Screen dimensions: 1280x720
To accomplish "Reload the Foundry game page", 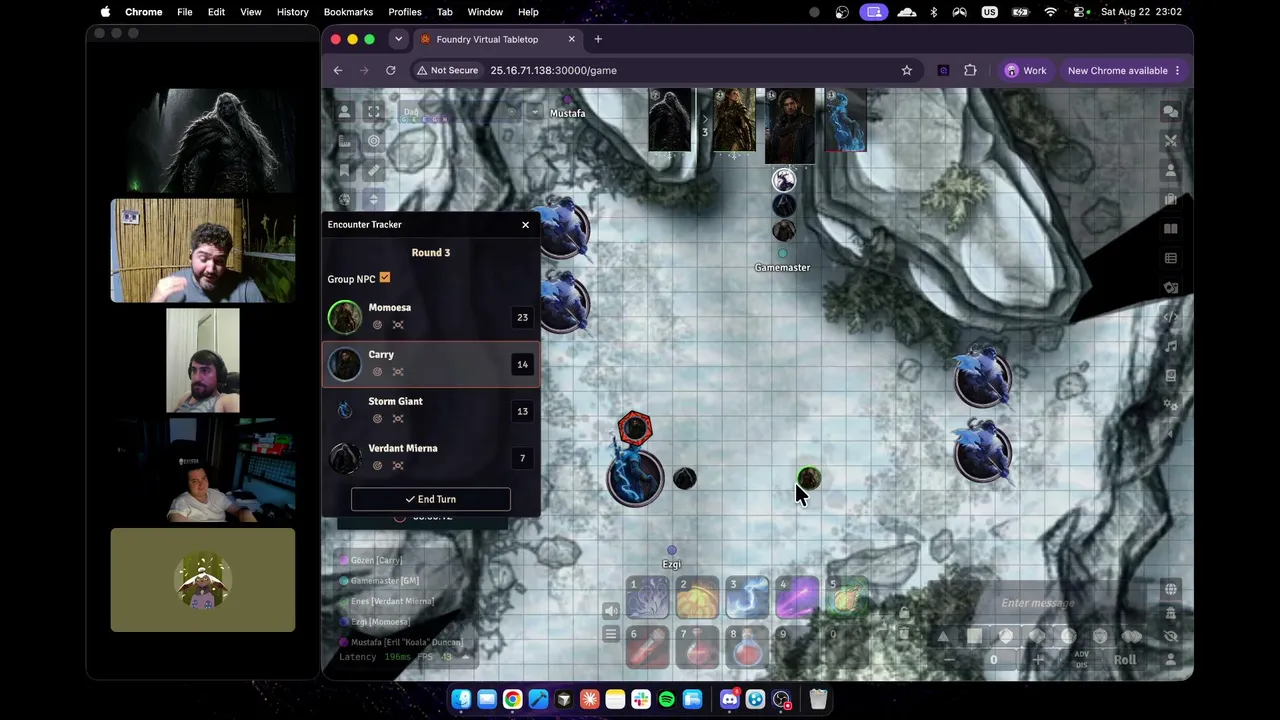I will (390, 70).
